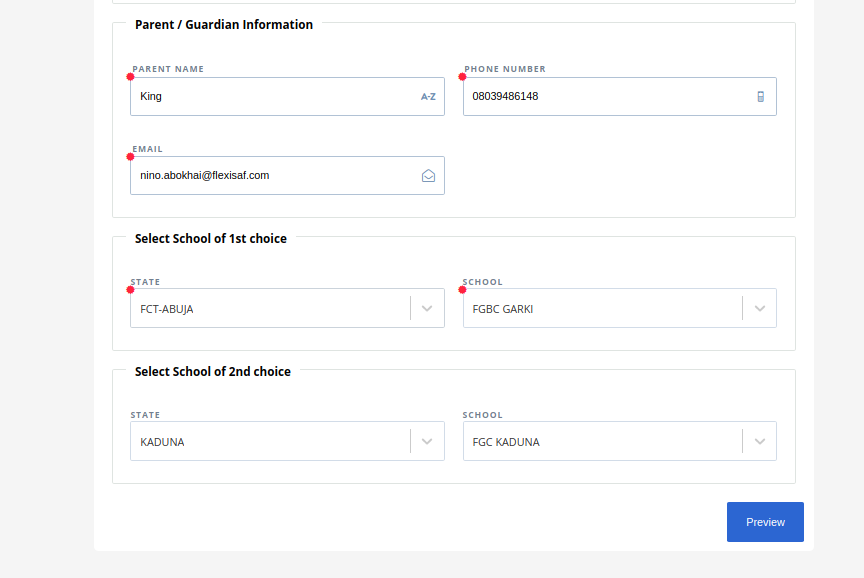Expand the FCT-ABUJA state dropdown arrow
Viewport: 864px width, 578px height.
pos(427,309)
